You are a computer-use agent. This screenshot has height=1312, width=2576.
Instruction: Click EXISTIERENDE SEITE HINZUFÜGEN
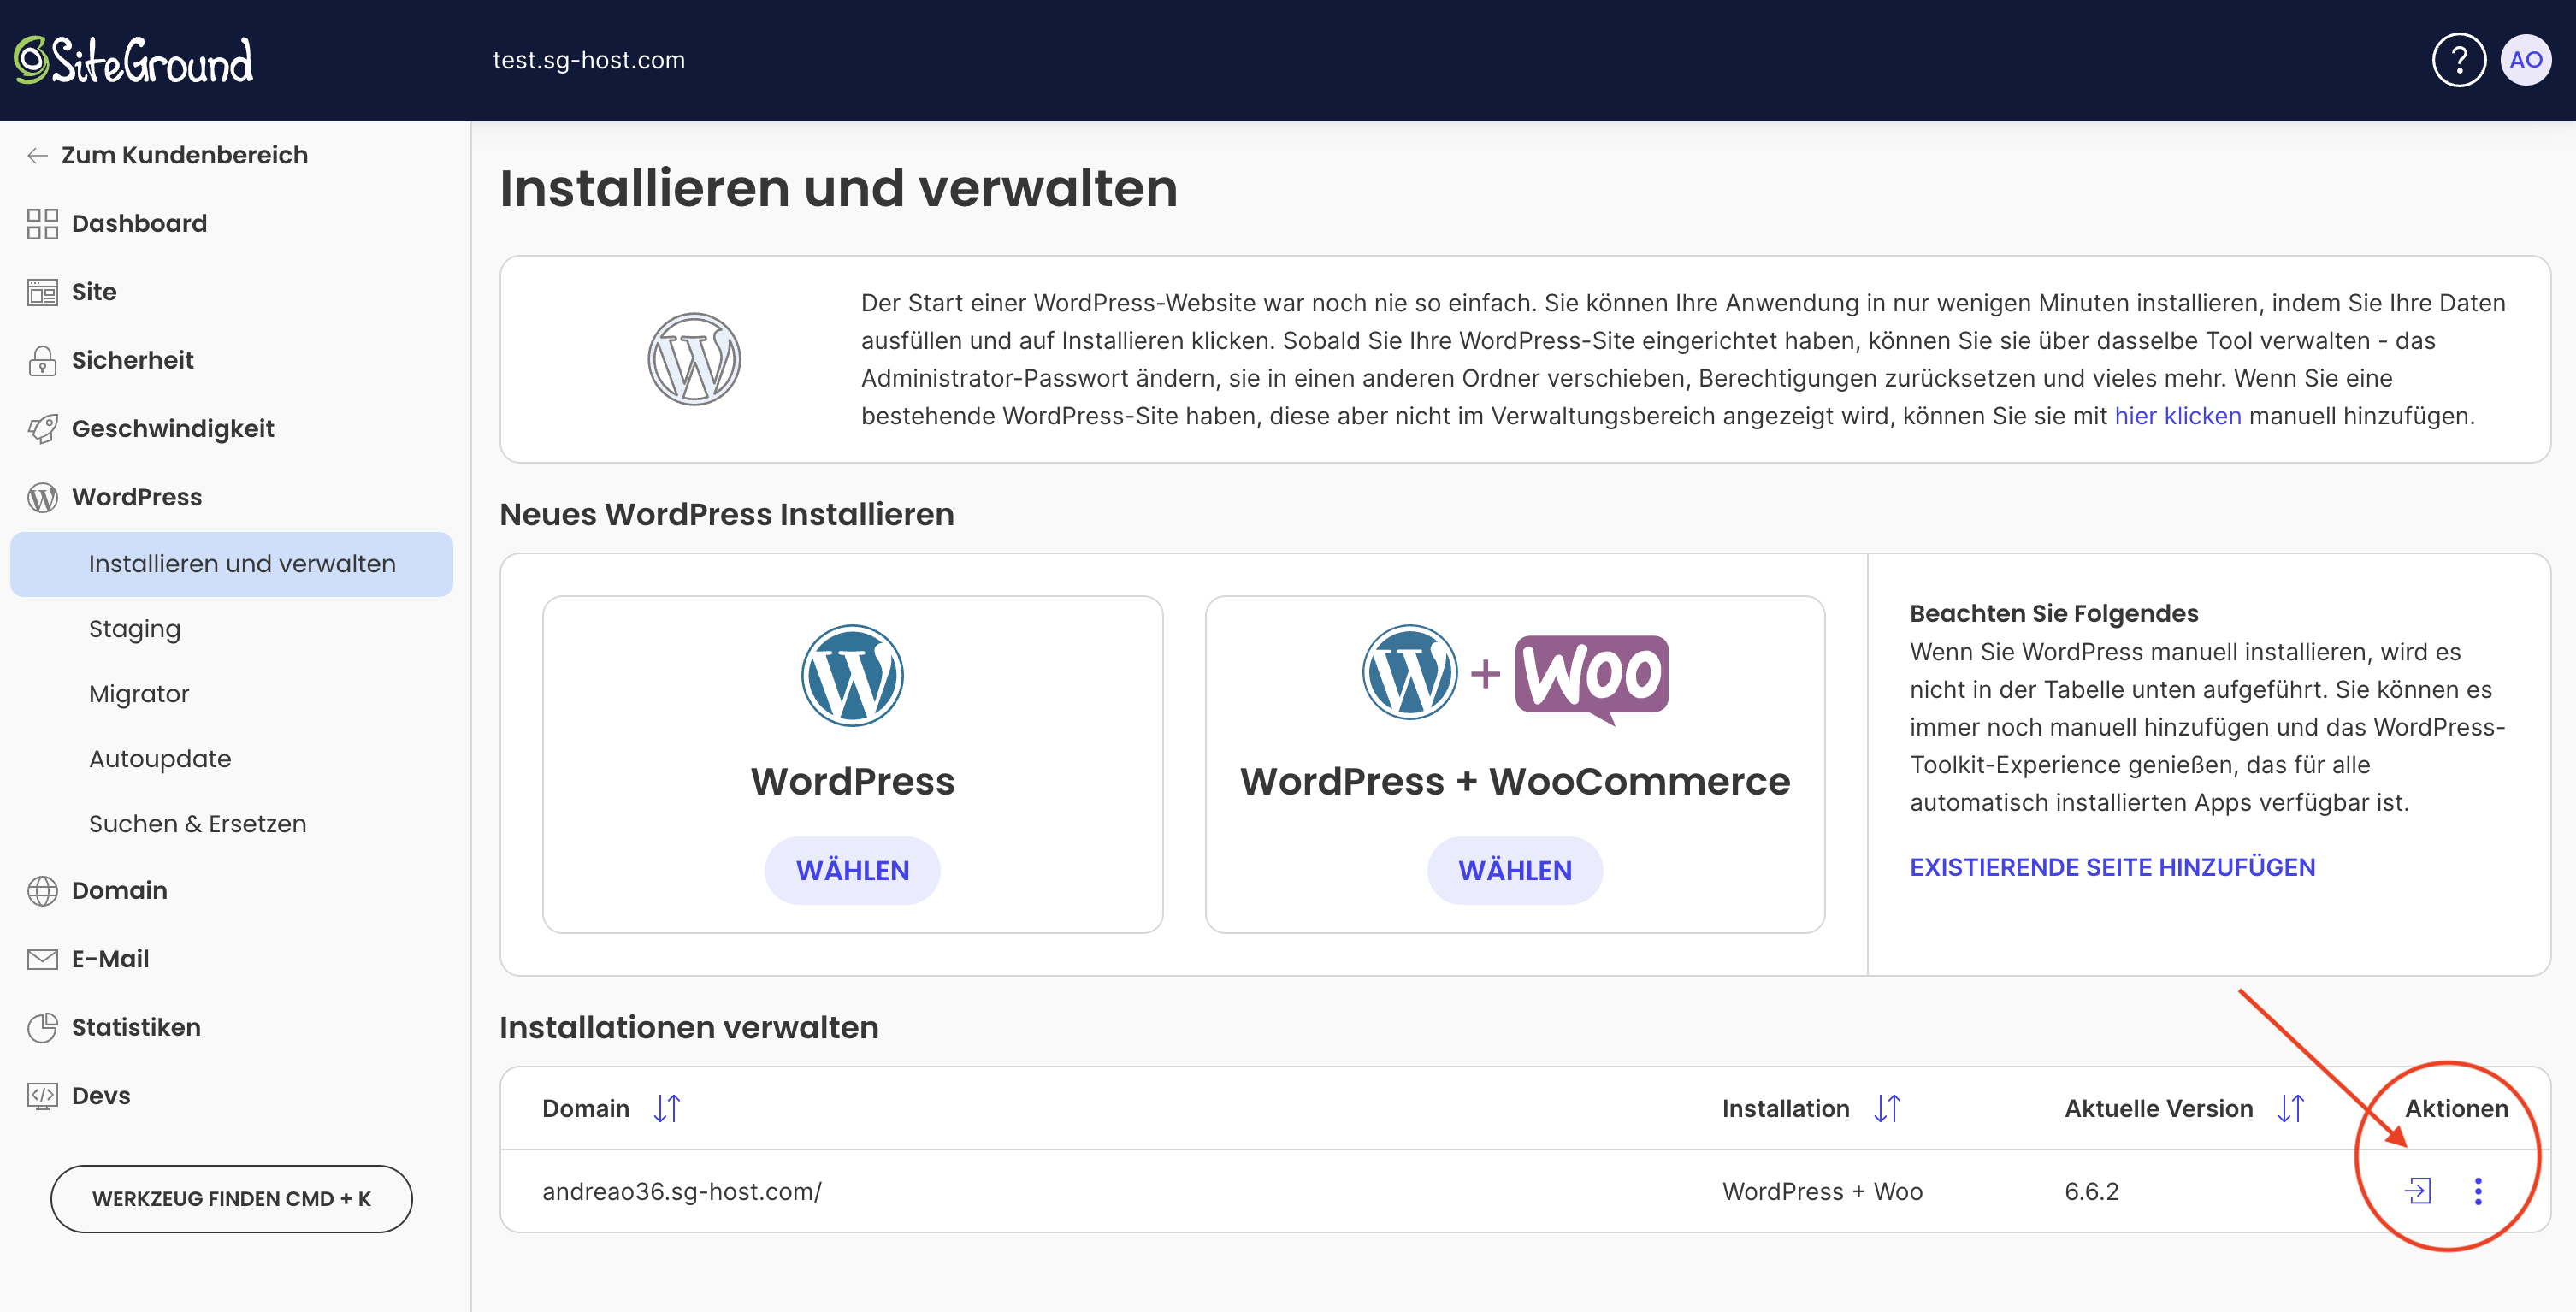pos(2112,867)
